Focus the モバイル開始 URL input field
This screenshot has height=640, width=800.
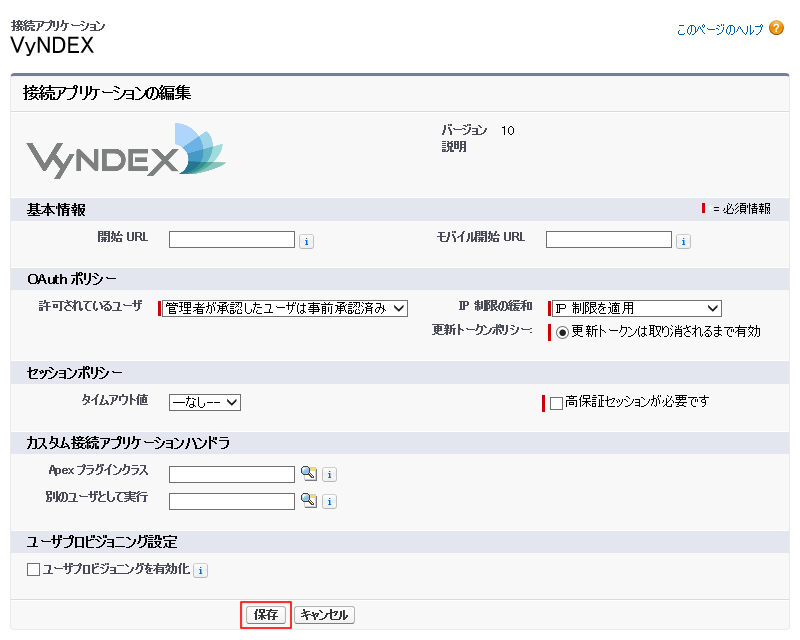(608, 240)
